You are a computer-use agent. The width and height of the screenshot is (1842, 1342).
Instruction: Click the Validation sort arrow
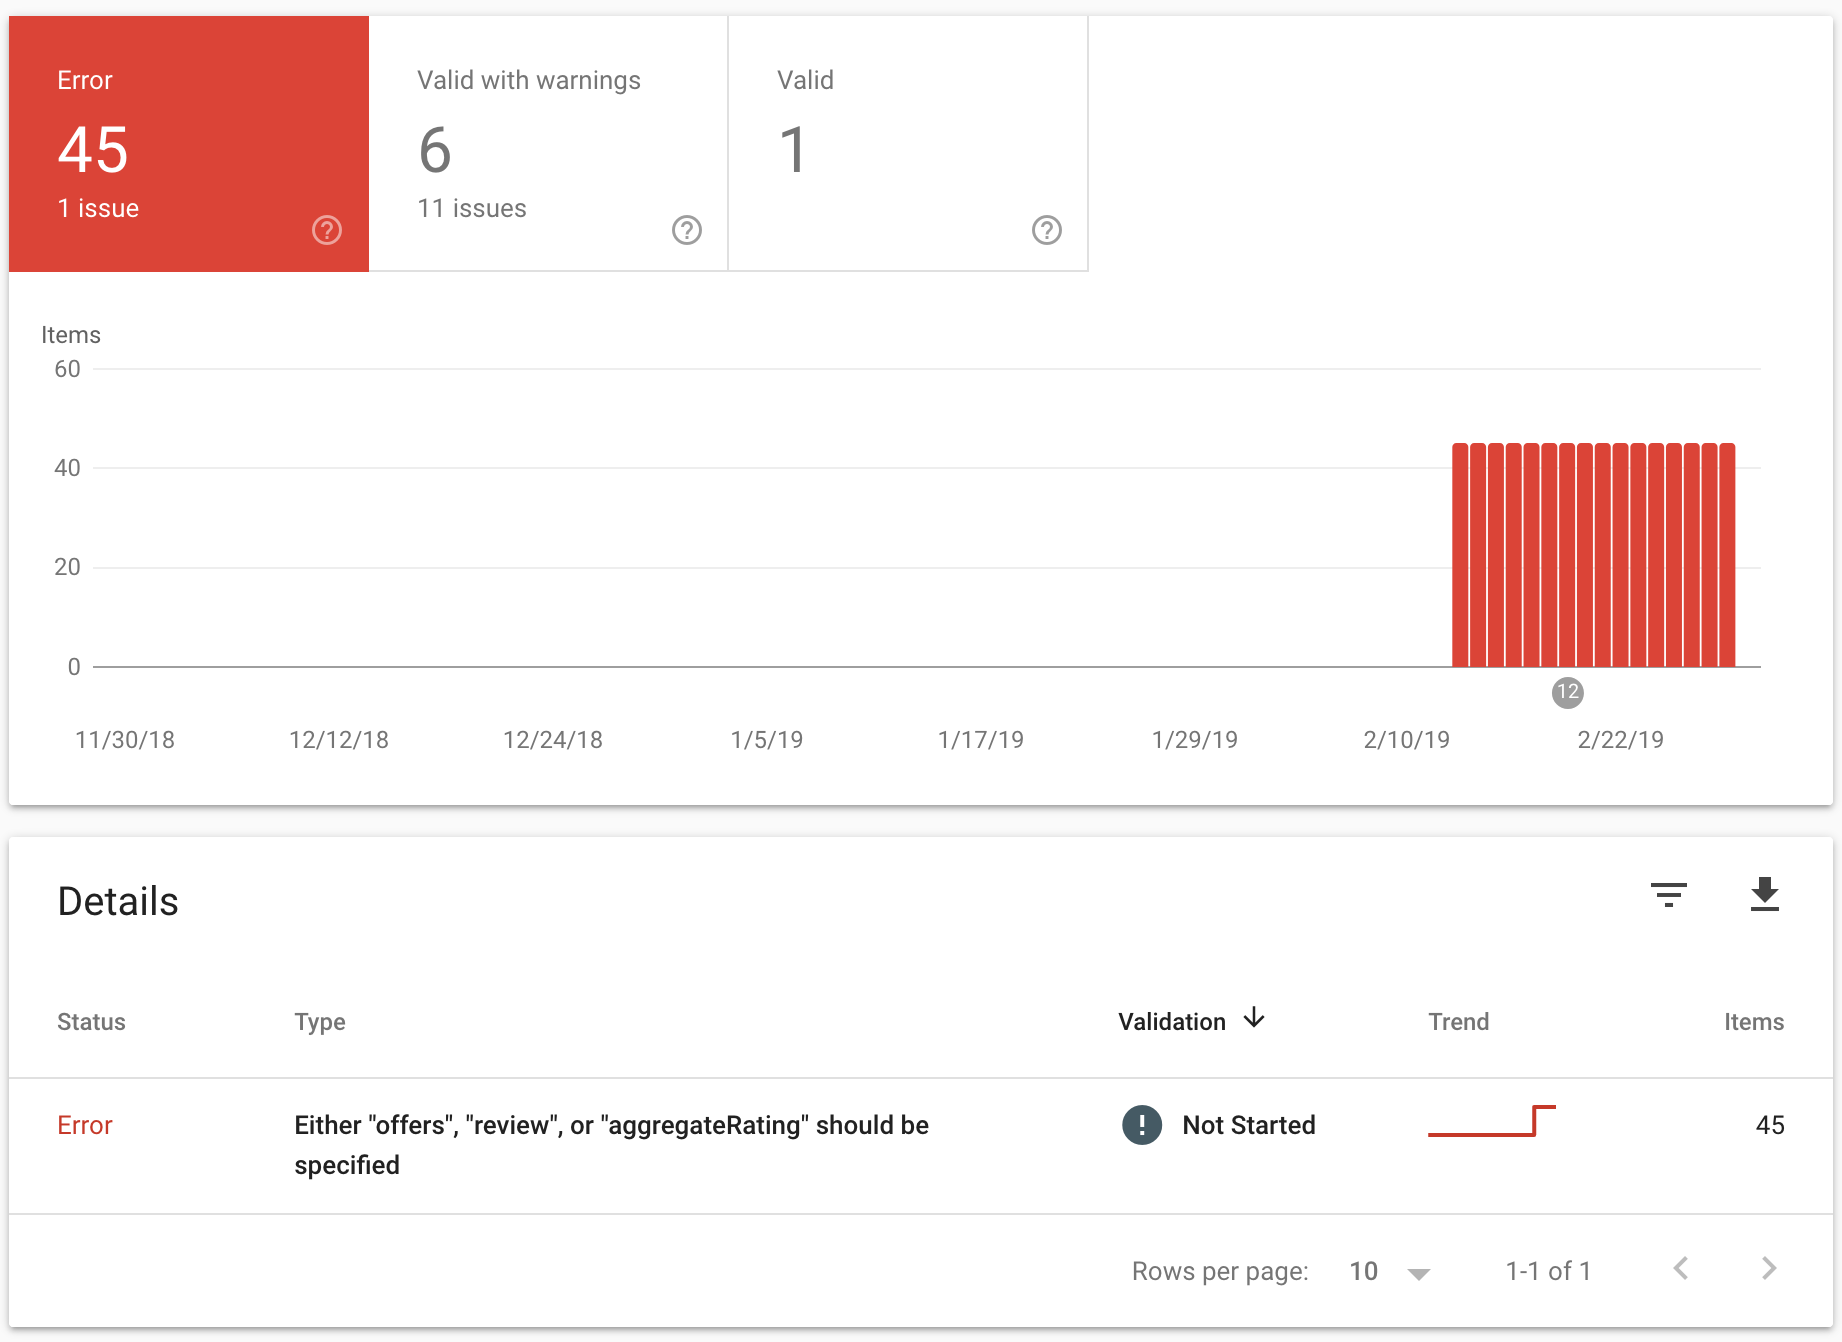1255,1019
